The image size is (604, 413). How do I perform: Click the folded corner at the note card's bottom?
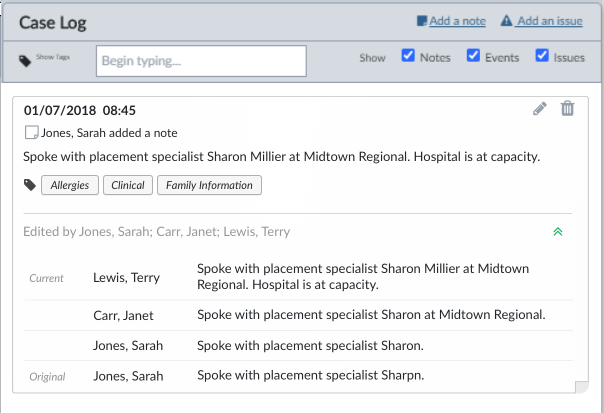582,387
